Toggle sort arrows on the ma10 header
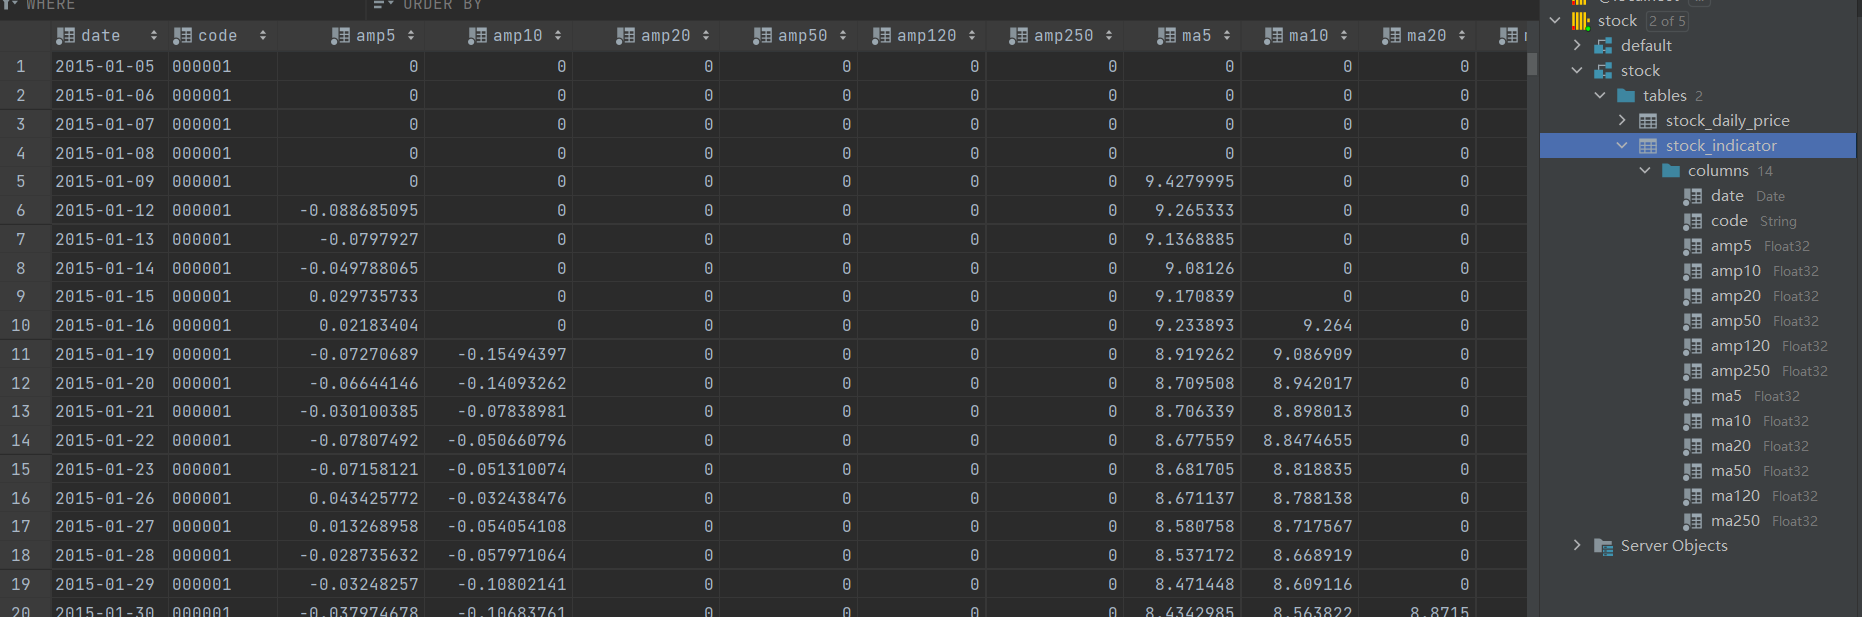 coord(1343,36)
